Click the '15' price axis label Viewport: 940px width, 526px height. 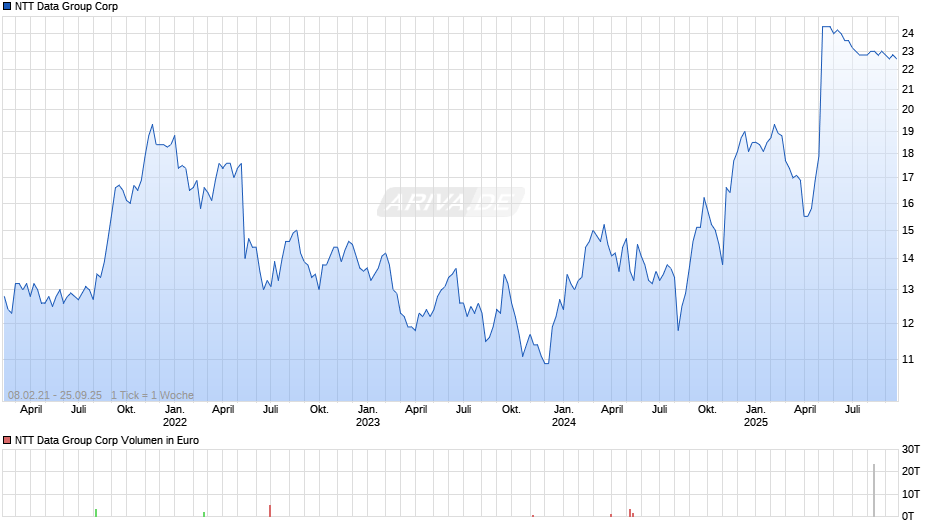[908, 230]
